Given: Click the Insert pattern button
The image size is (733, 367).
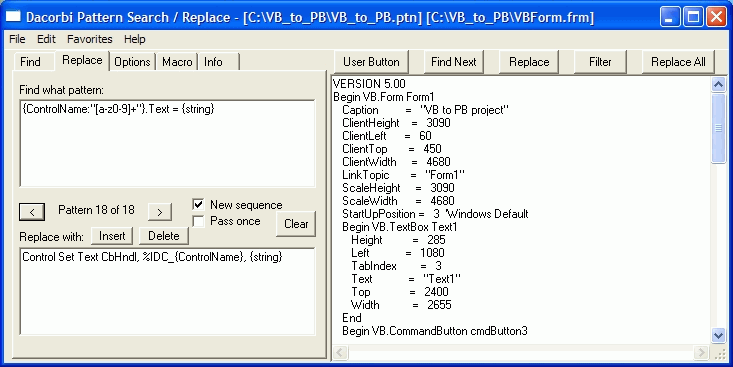Looking at the screenshot, I should coord(112,236).
